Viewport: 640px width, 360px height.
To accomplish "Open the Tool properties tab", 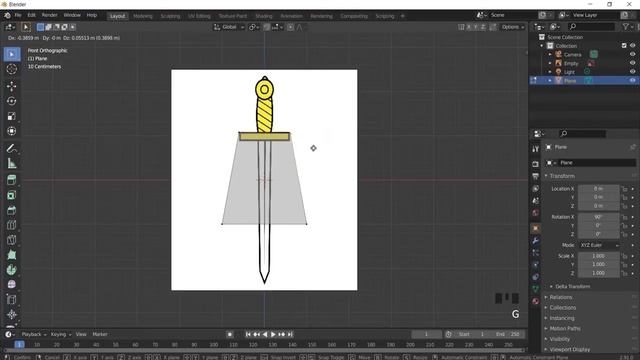I will (x=536, y=149).
